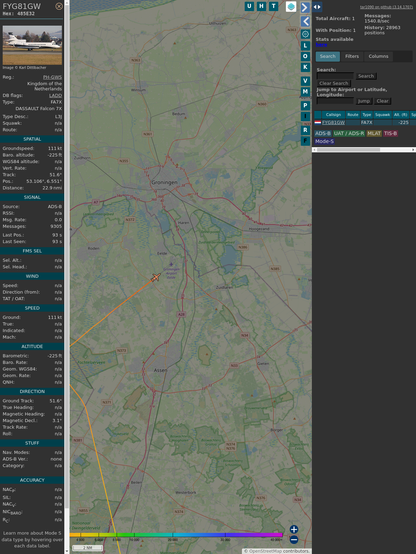Toggle the K map button
Viewport: 416px width, 554px height.
[305, 67]
